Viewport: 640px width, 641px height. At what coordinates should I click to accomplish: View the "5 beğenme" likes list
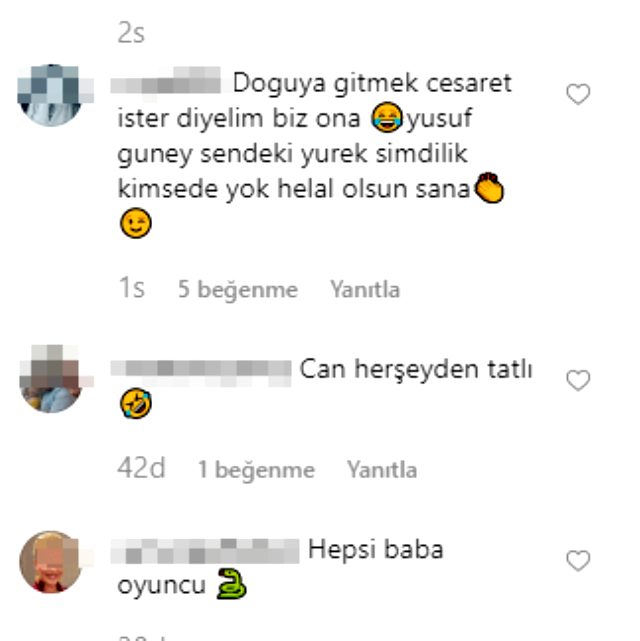point(238,289)
